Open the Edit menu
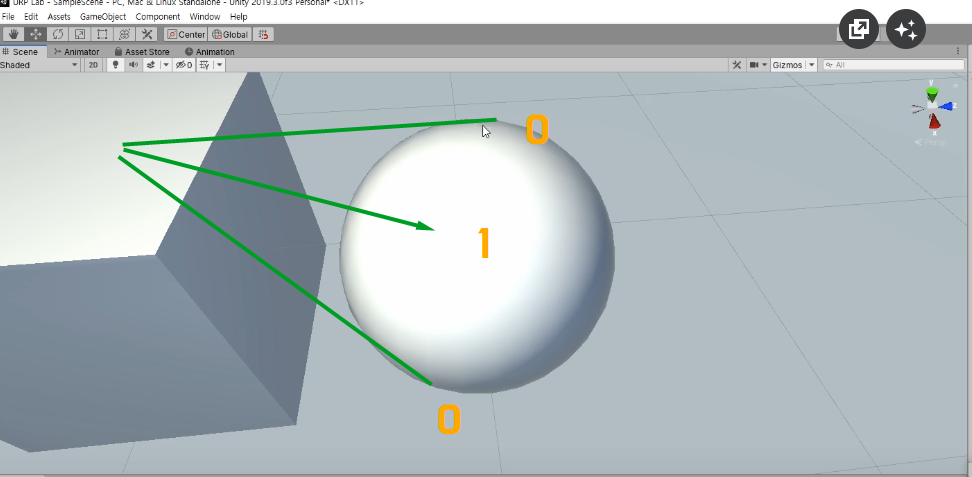 click(x=31, y=17)
